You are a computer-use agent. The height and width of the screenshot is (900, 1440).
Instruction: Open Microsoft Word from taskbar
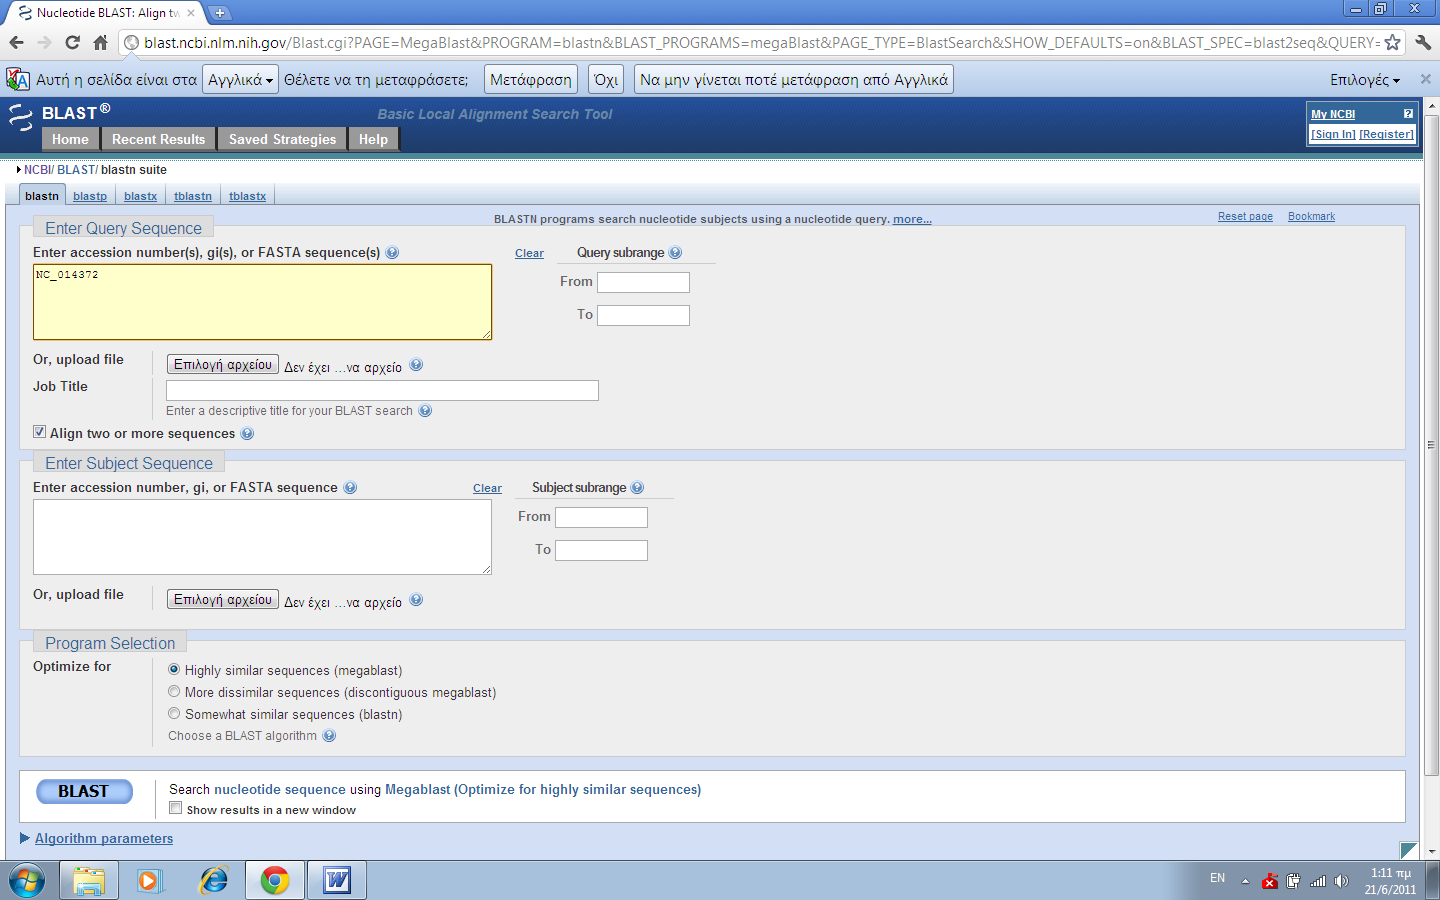(x=337, y=881)
